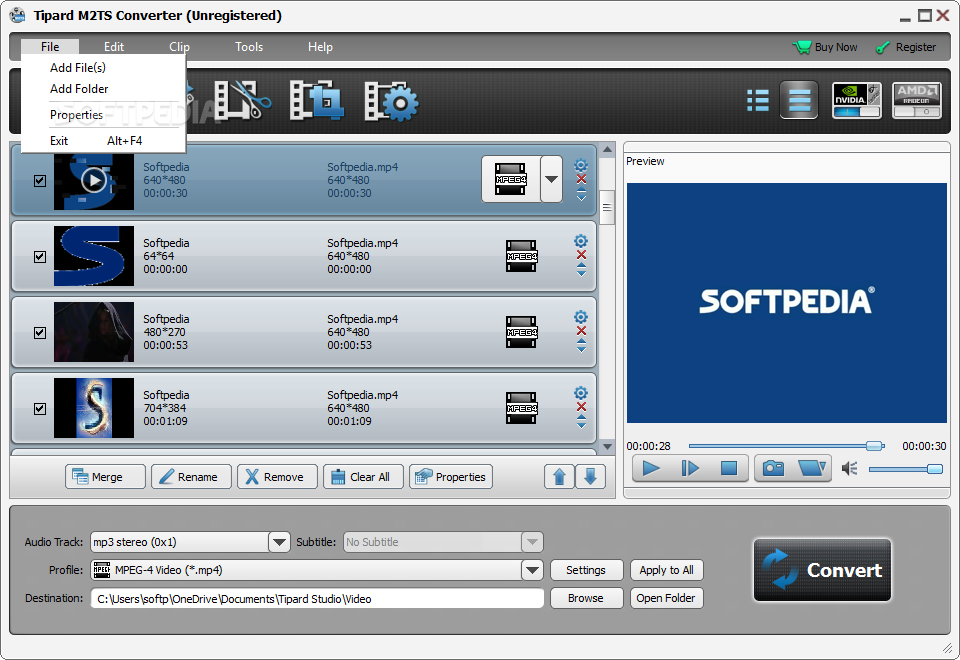Click Open Folder button

click(x=667, y=598)
